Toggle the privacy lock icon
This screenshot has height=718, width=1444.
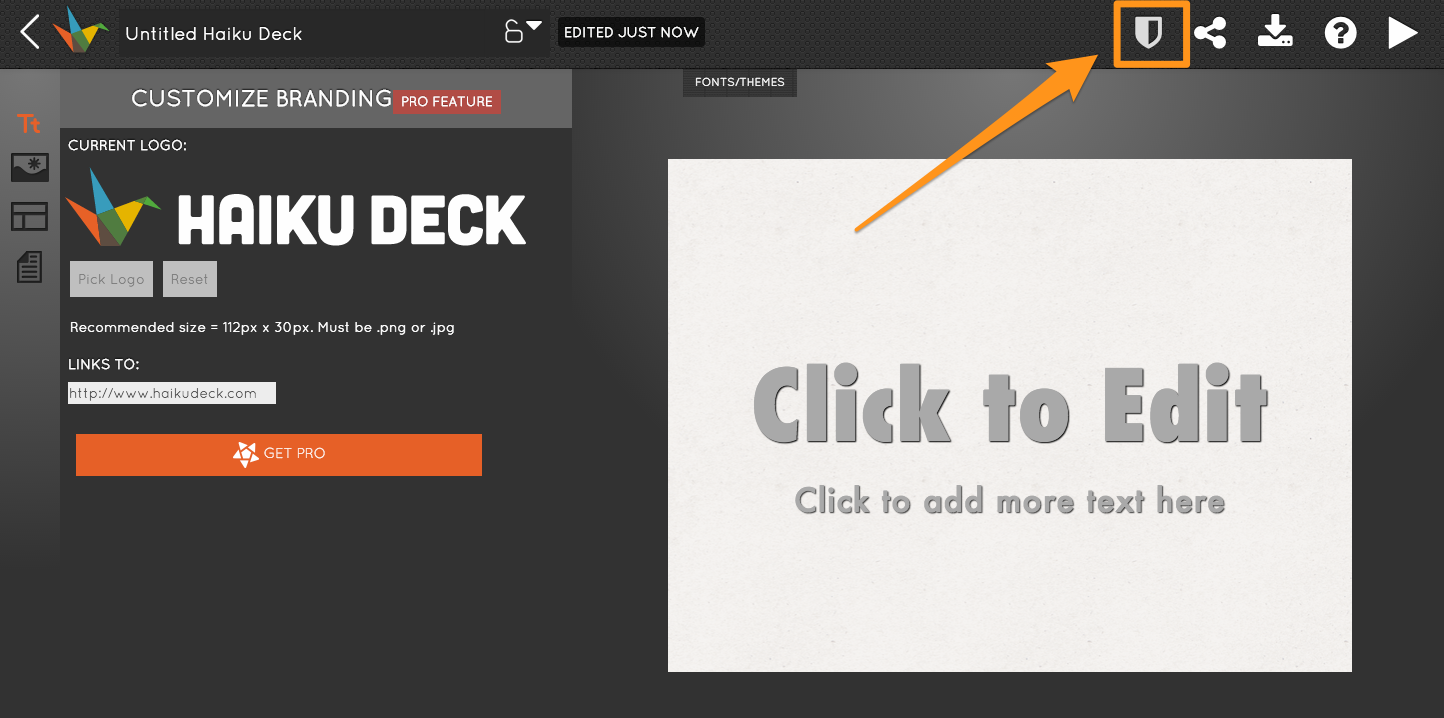pyautogui.click(x=513, y=32)
